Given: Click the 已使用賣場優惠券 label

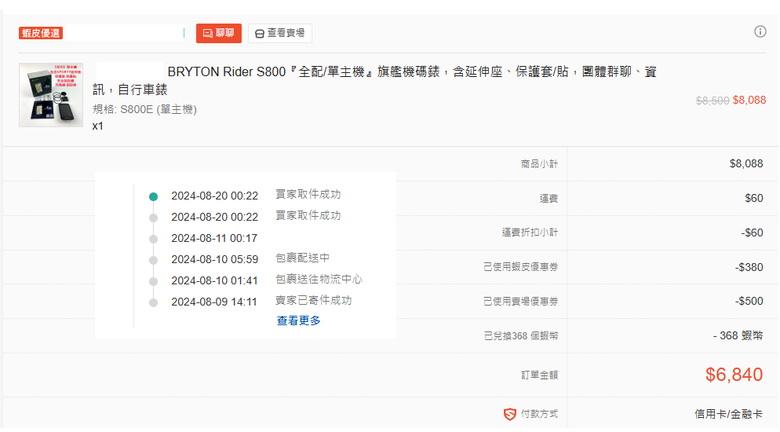Looking at the screenshot, I should [x=521, y=302].
